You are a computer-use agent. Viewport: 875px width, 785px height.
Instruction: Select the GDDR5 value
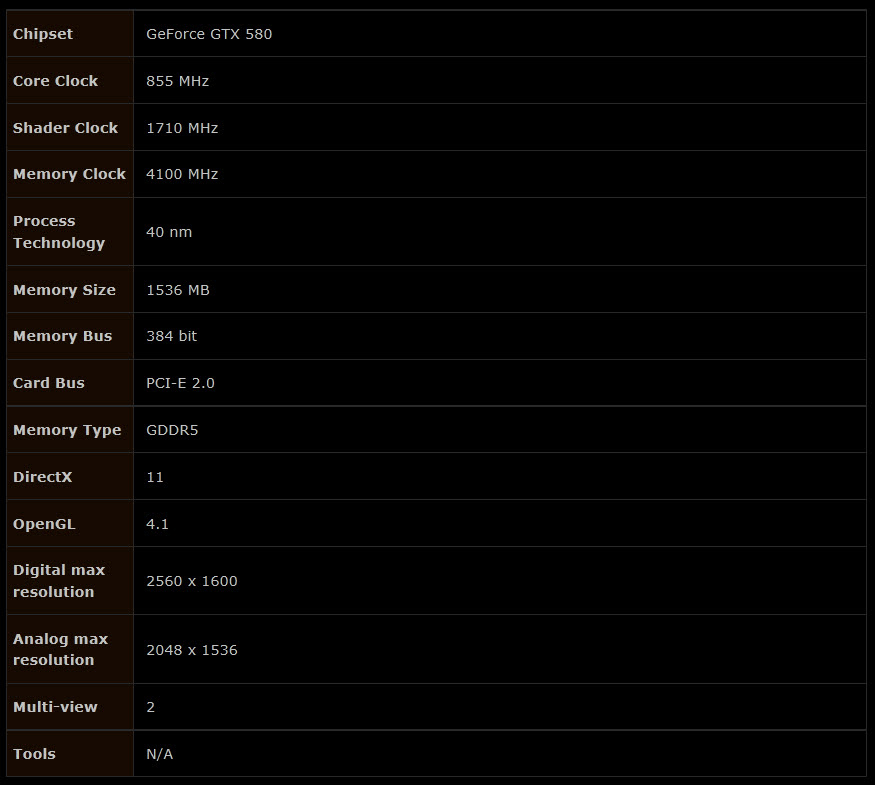[172, 430]
